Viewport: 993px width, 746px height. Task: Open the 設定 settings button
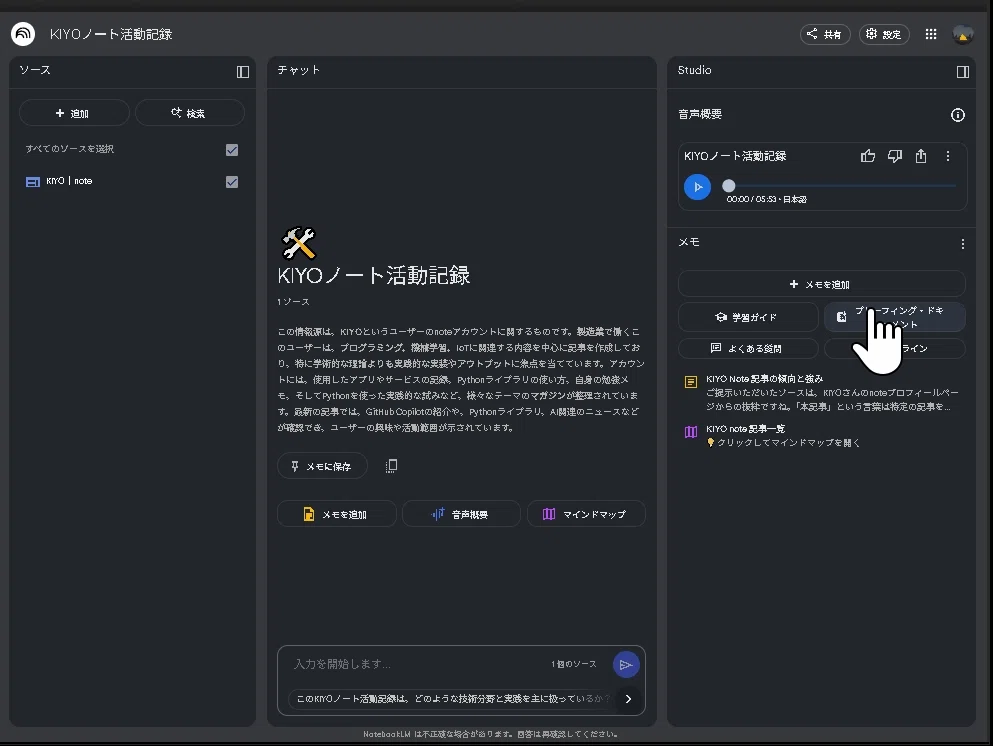click(x=884, y=34)
